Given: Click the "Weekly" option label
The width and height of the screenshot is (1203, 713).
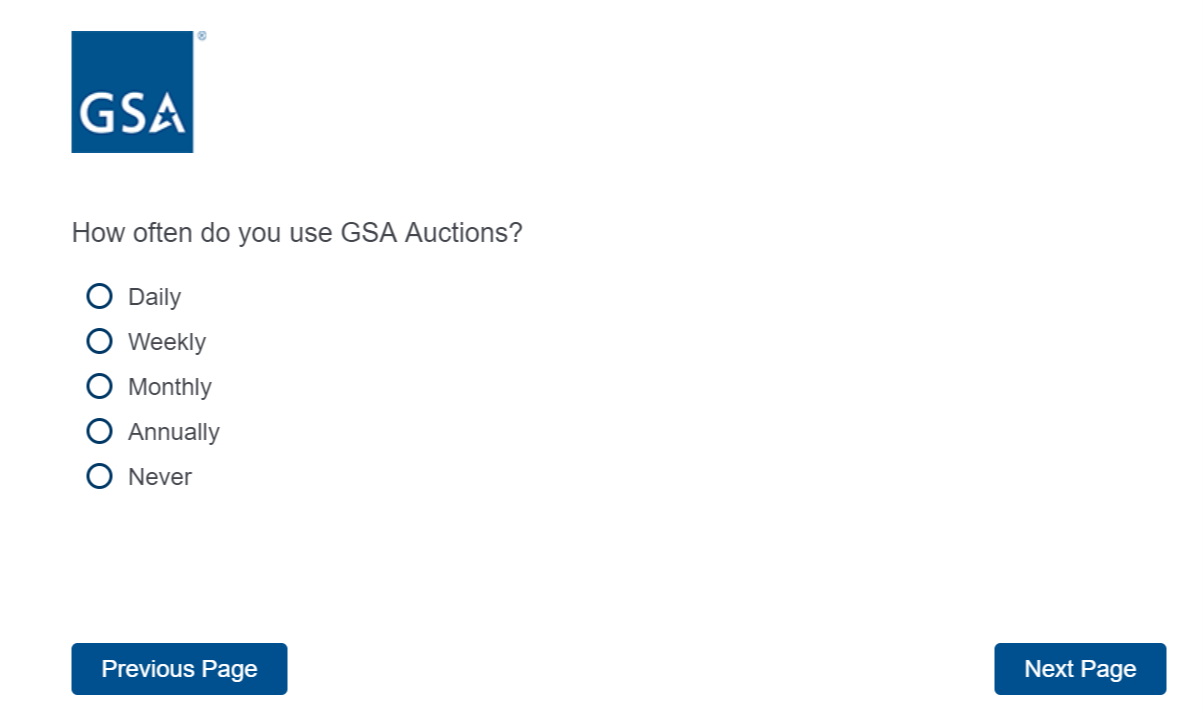Looking at the screenshot, I should coord(167,342).
